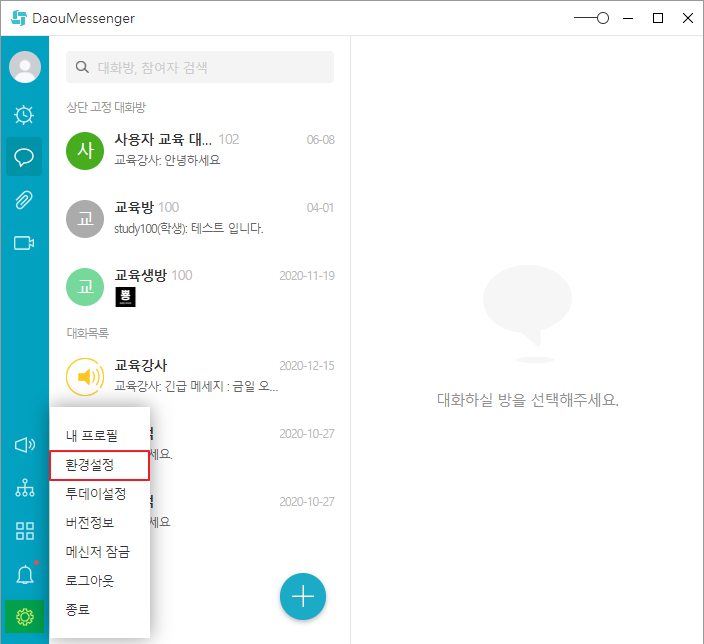The width and height of the screenshot is (704, 644).
Task: Open the apps grid icon
Action: pos(25,531)
